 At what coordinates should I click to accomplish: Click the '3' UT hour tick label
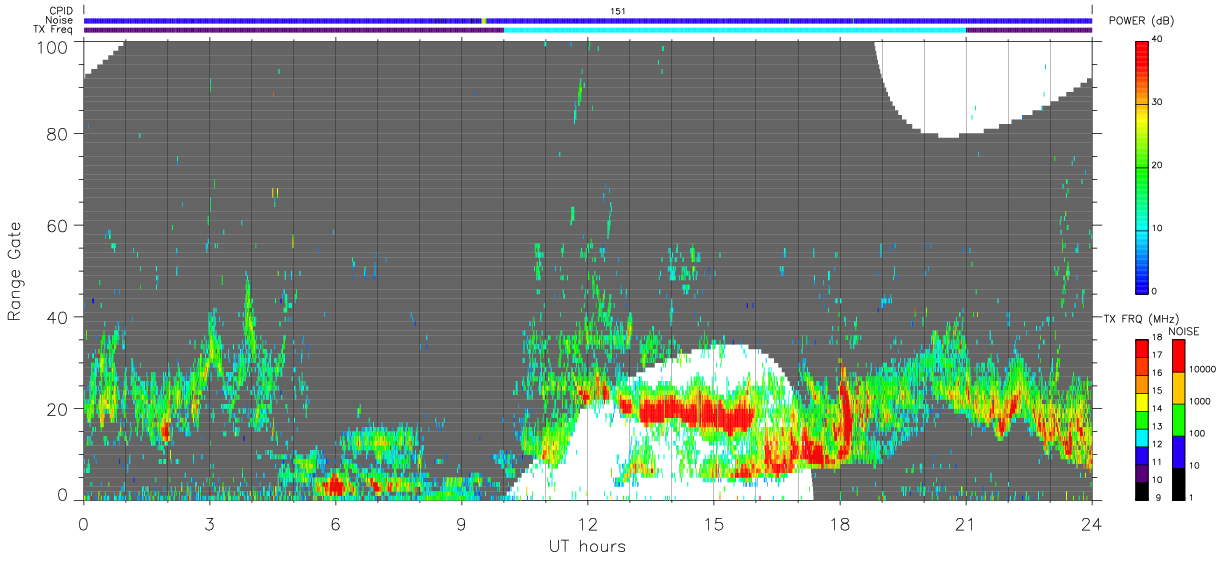pyautogui.click(x=209, y=523)
